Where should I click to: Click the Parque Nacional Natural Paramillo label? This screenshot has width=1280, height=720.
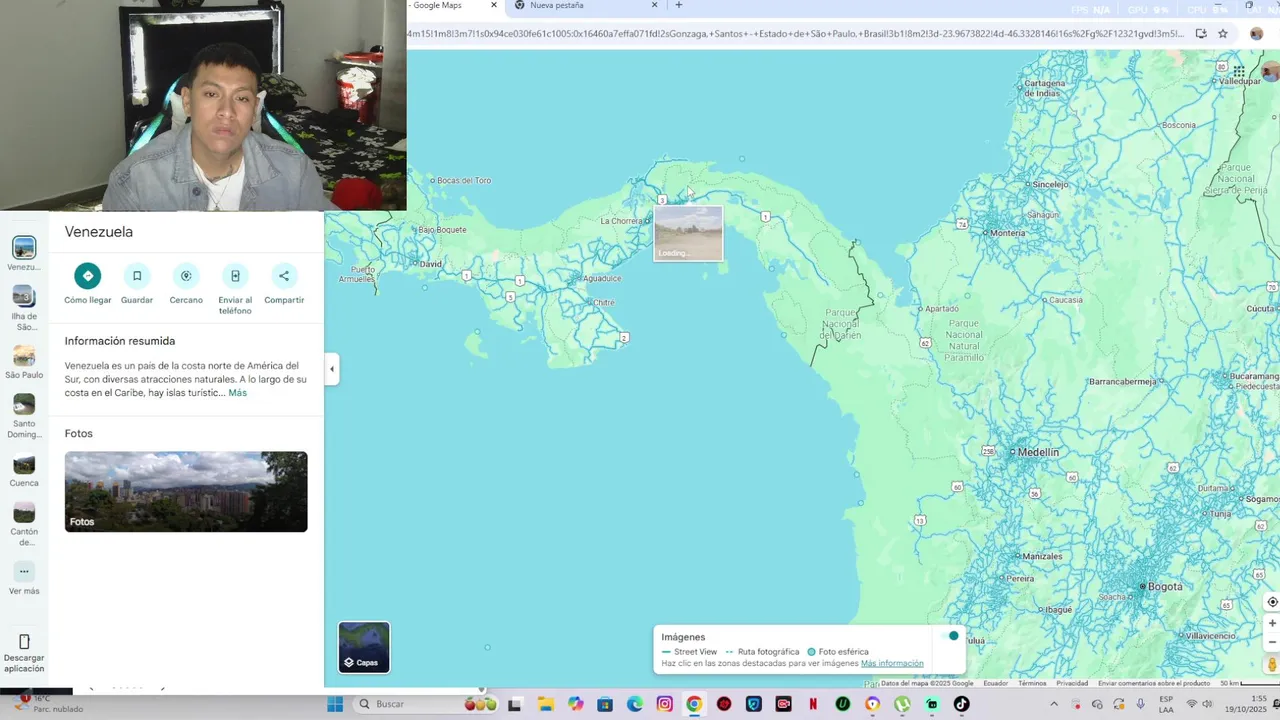click(964, 340)
